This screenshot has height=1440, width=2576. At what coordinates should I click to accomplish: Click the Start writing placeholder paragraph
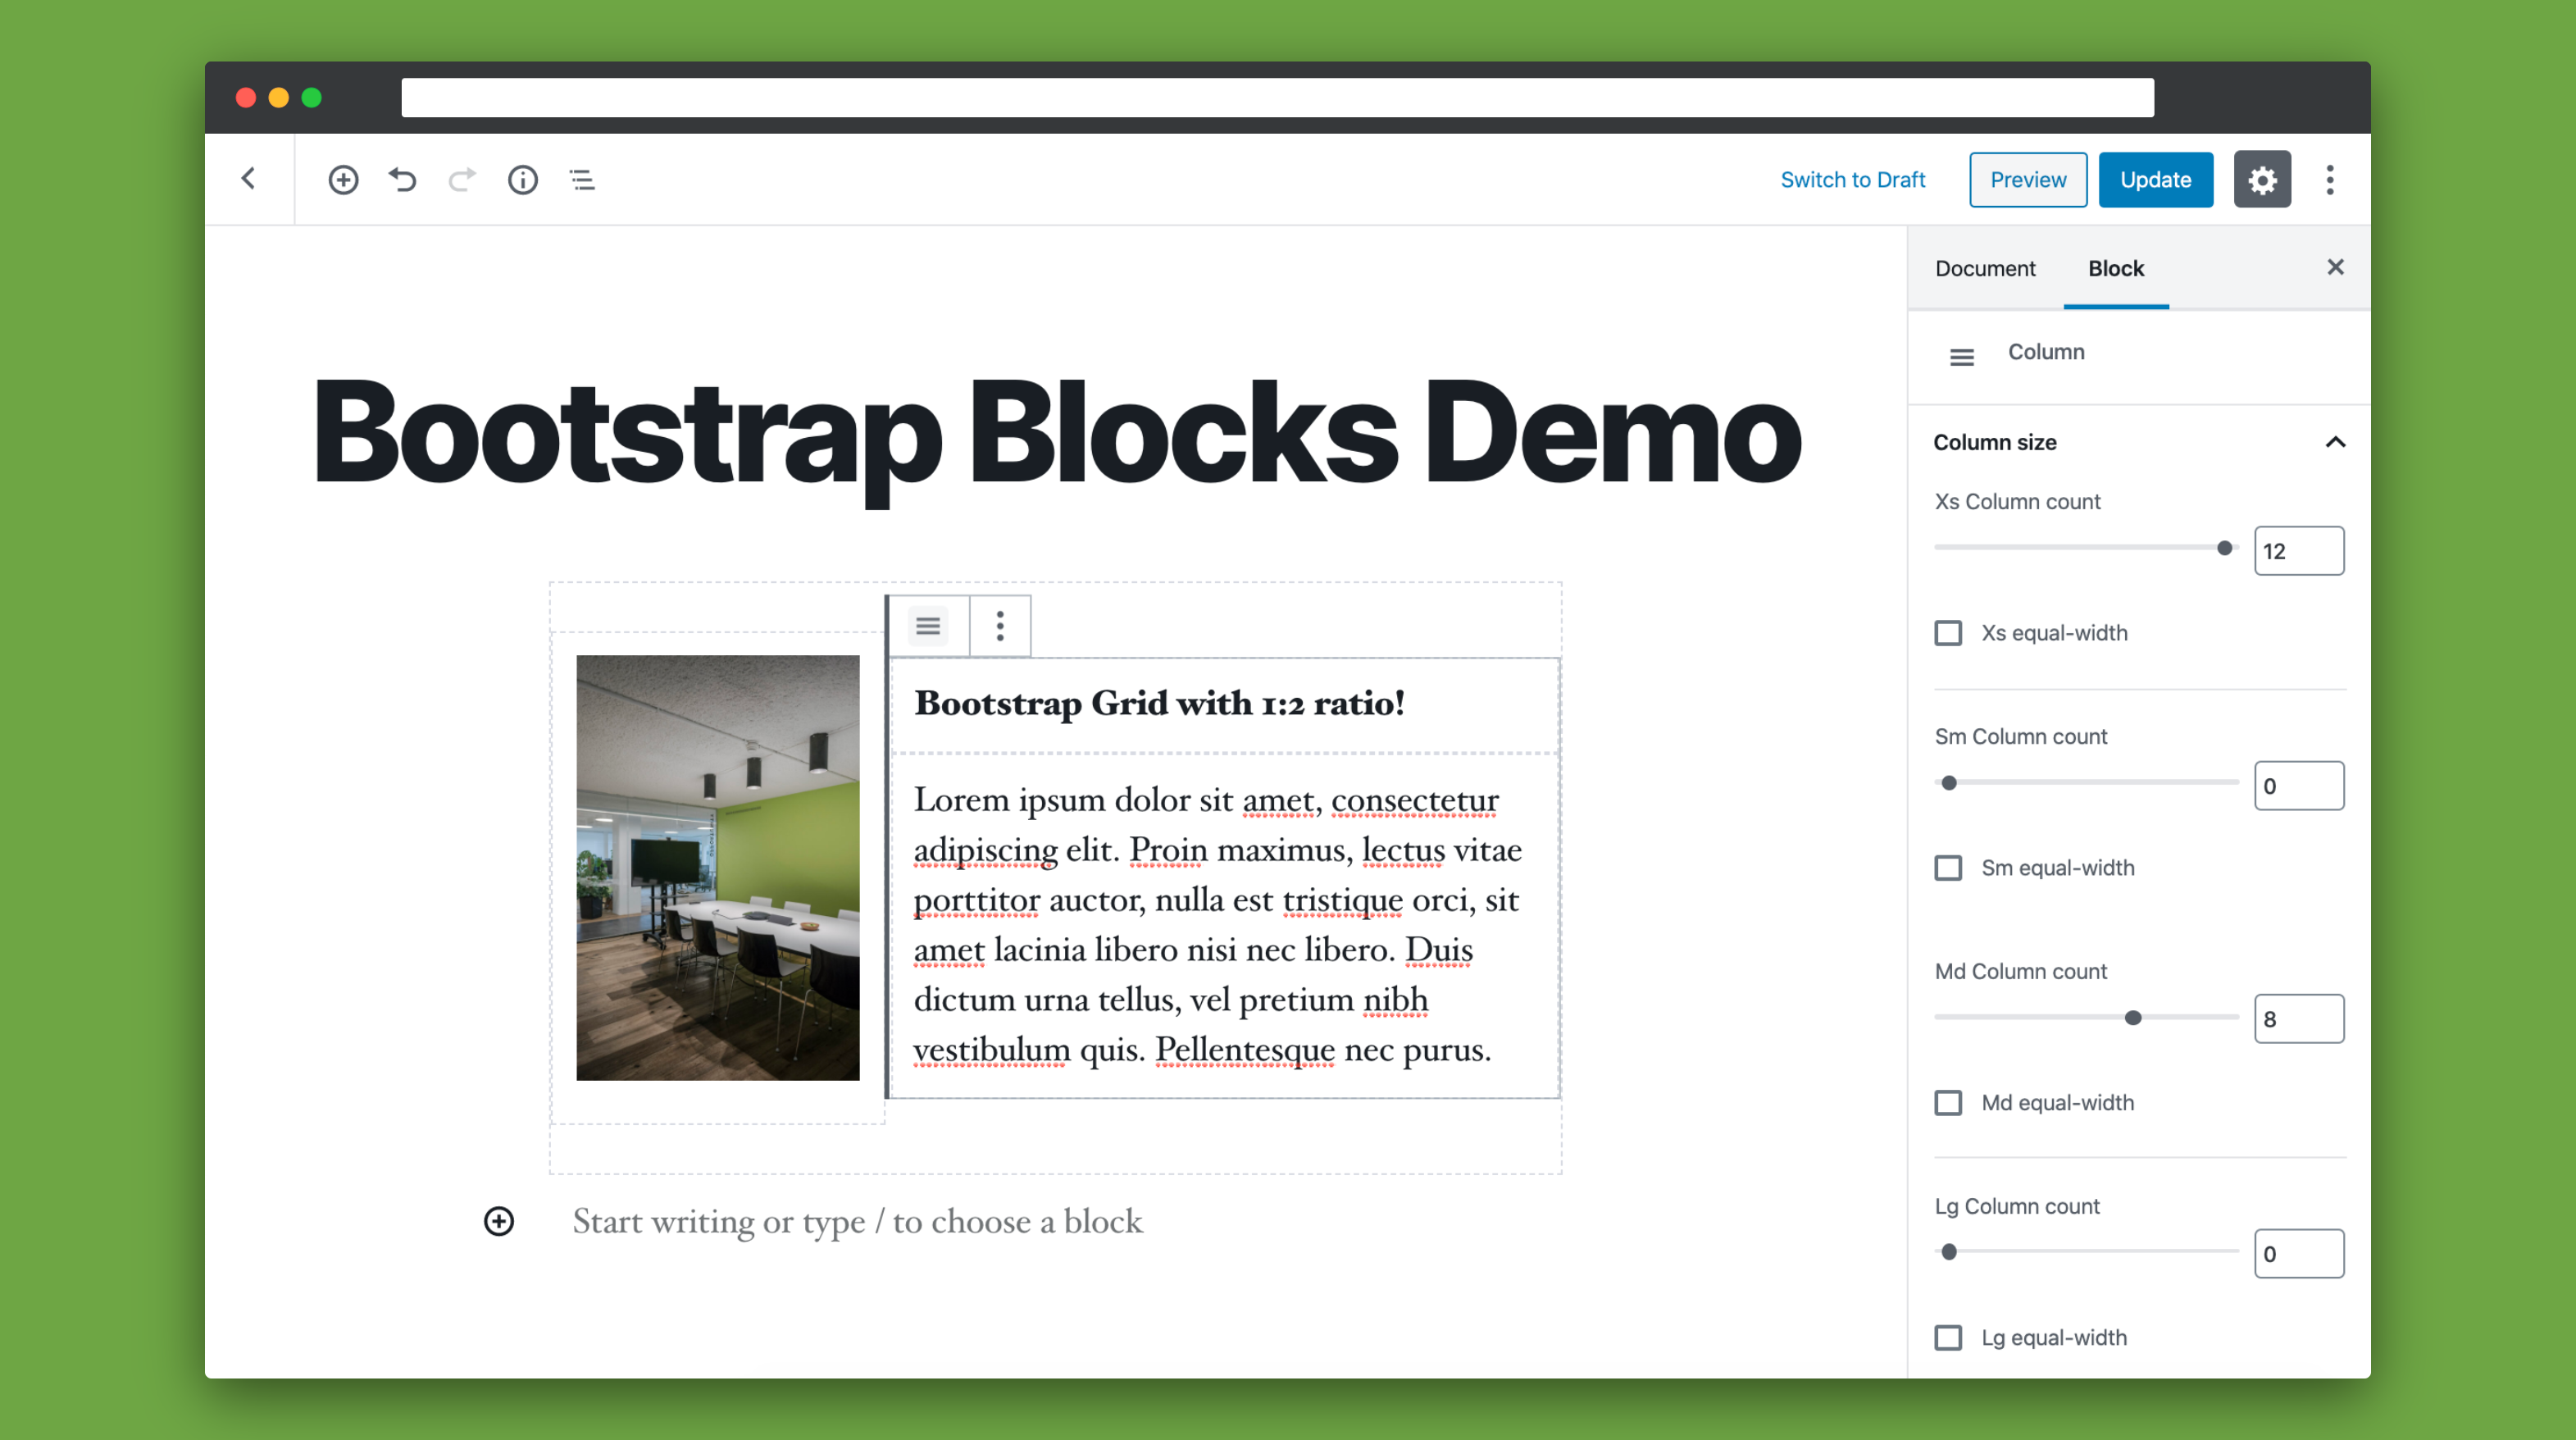point(857,1221)
